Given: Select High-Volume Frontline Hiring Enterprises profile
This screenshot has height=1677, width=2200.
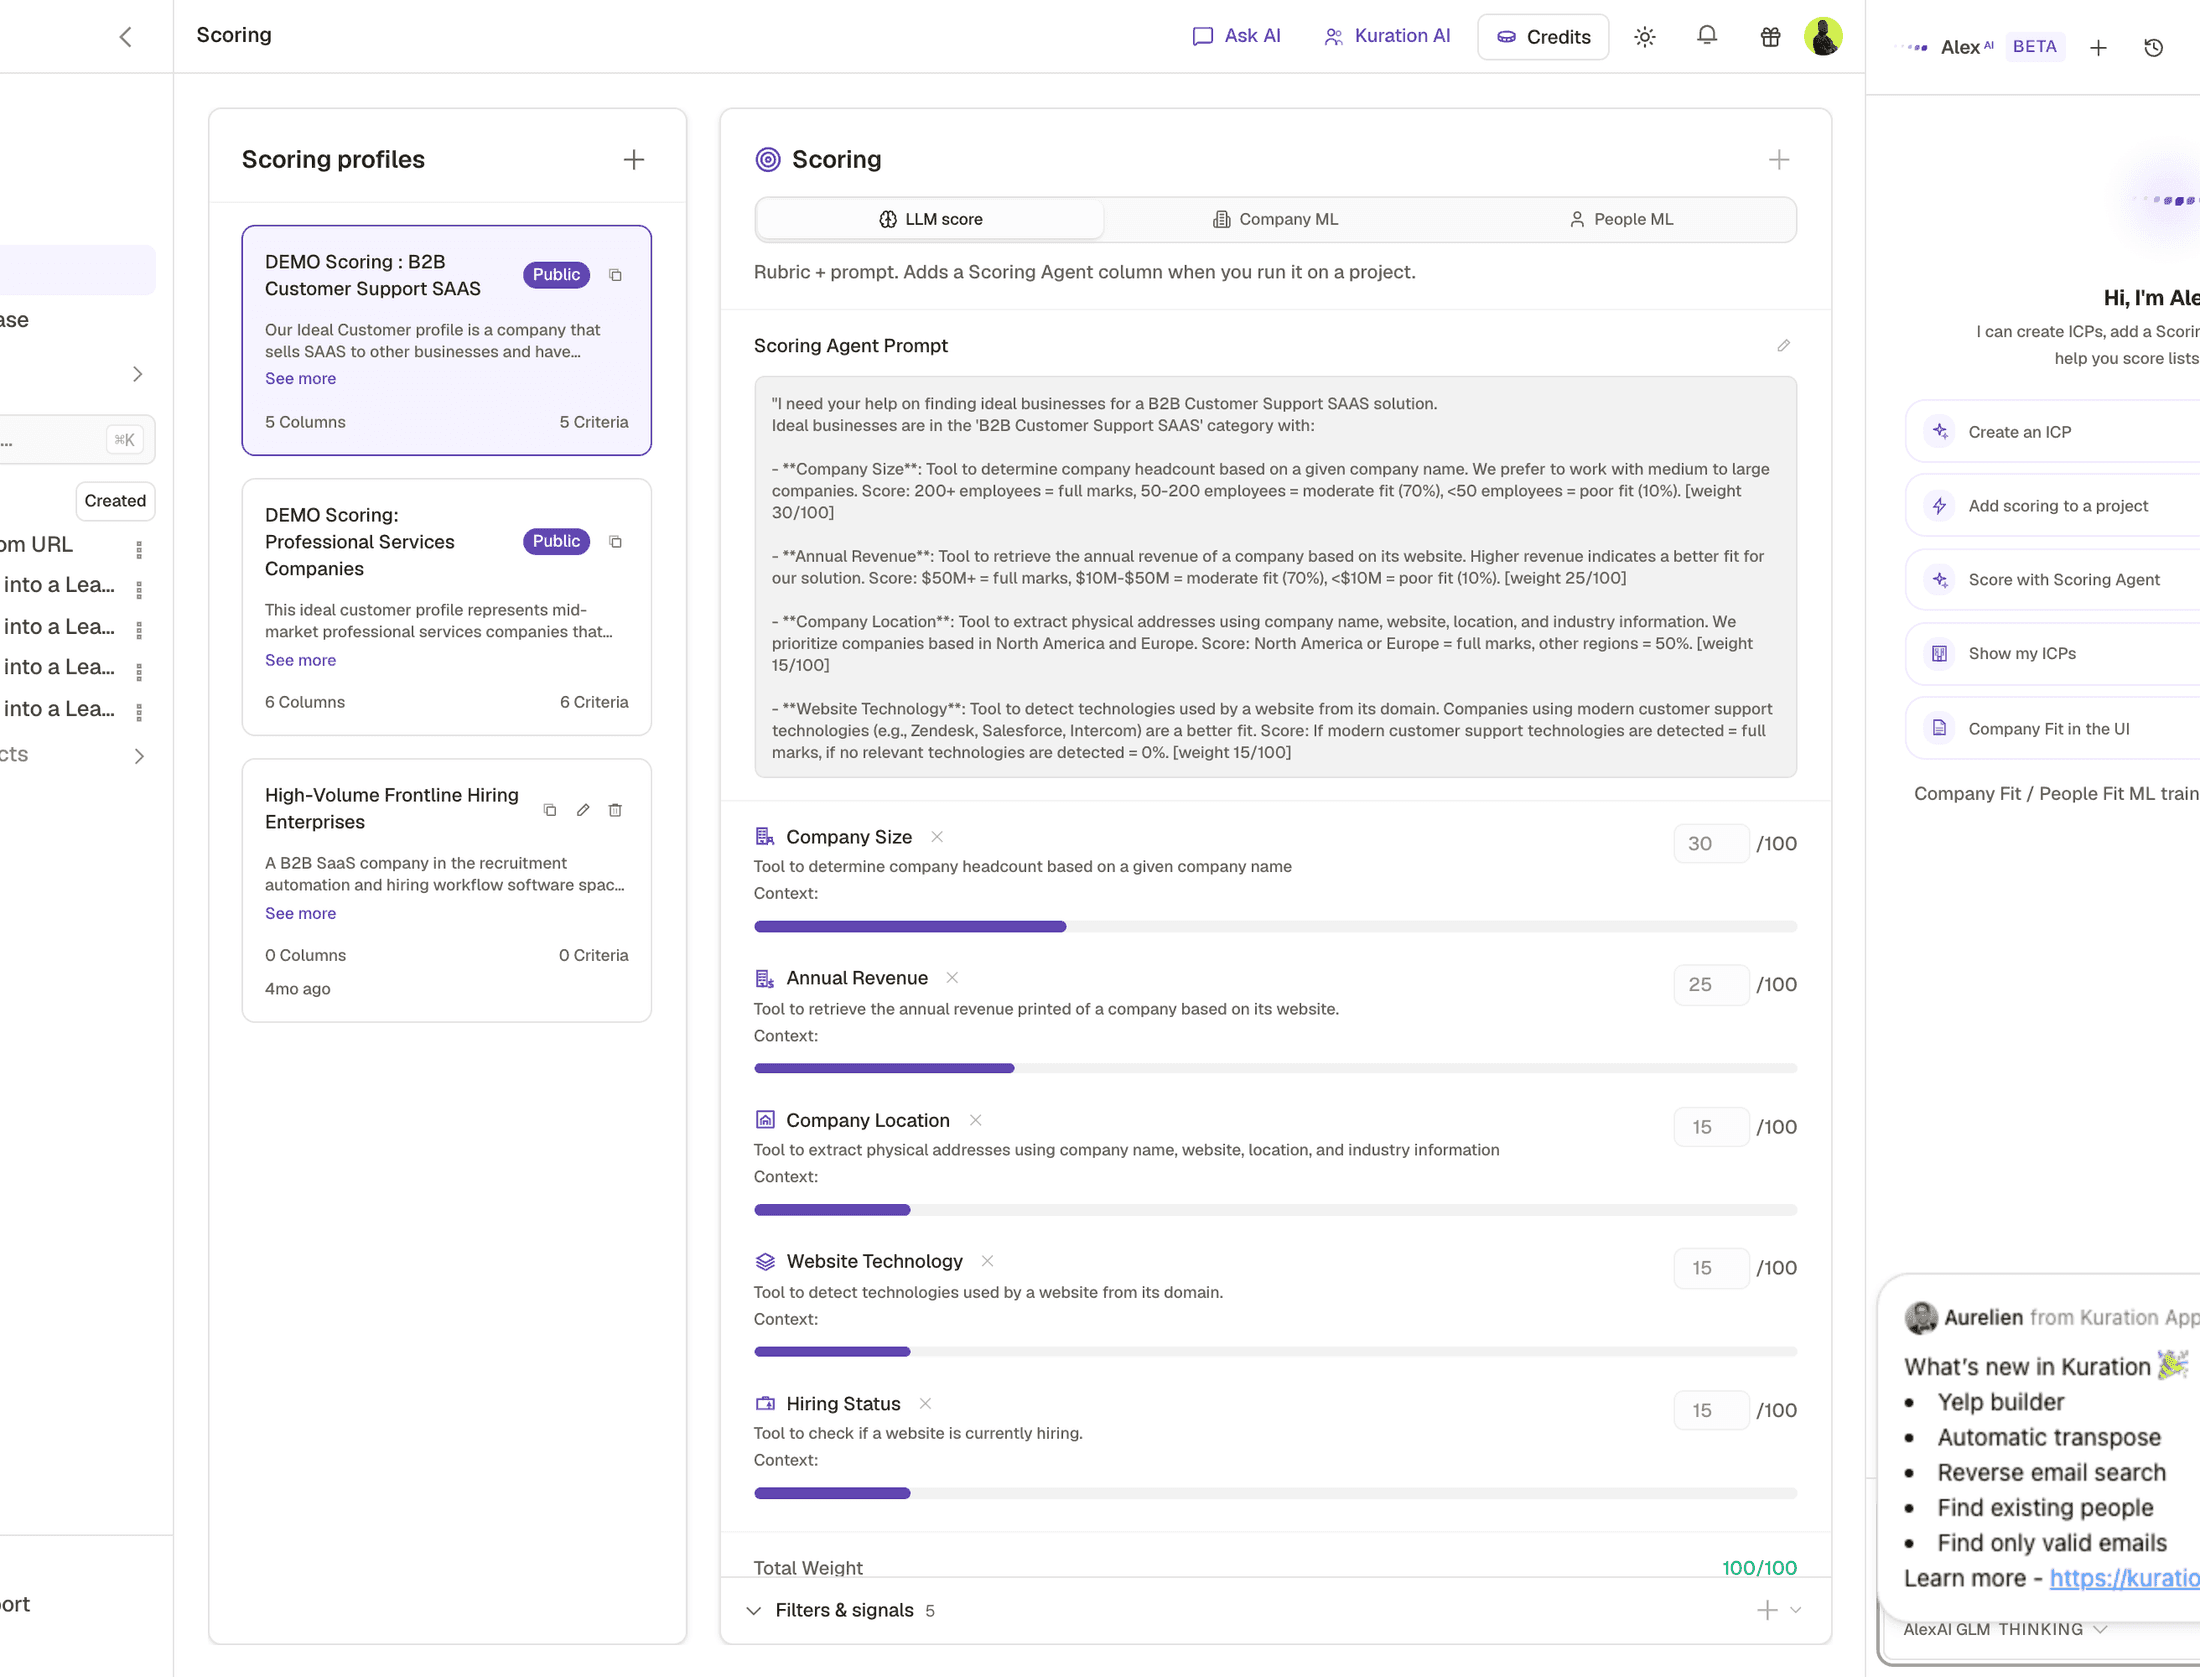Looking at the screenshot, I should (446, 891).
